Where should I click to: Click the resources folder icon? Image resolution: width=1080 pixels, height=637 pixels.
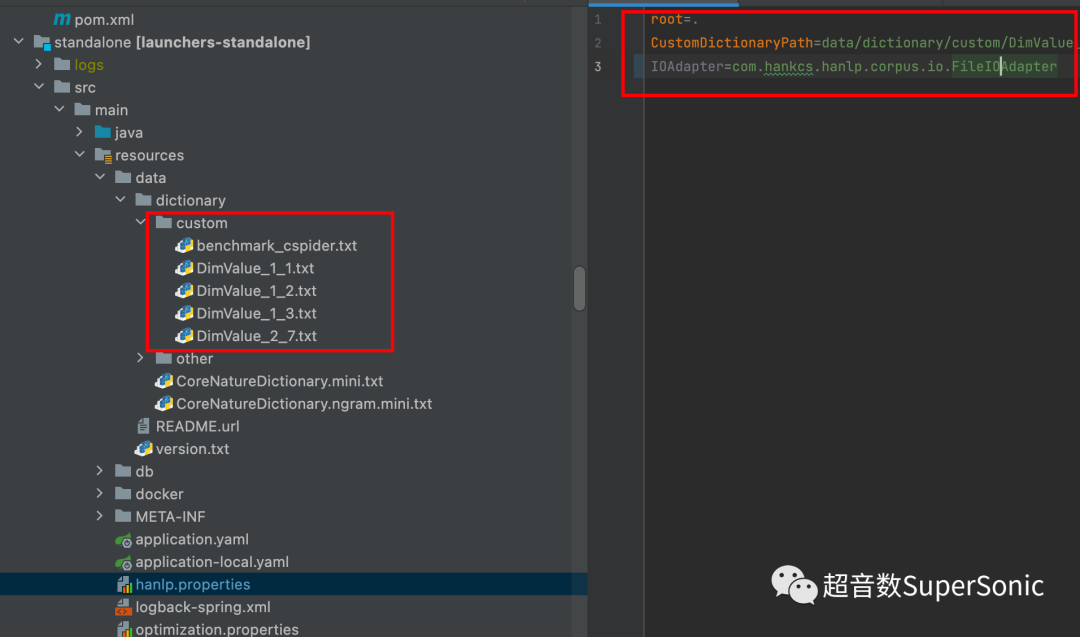pos(103,155)
